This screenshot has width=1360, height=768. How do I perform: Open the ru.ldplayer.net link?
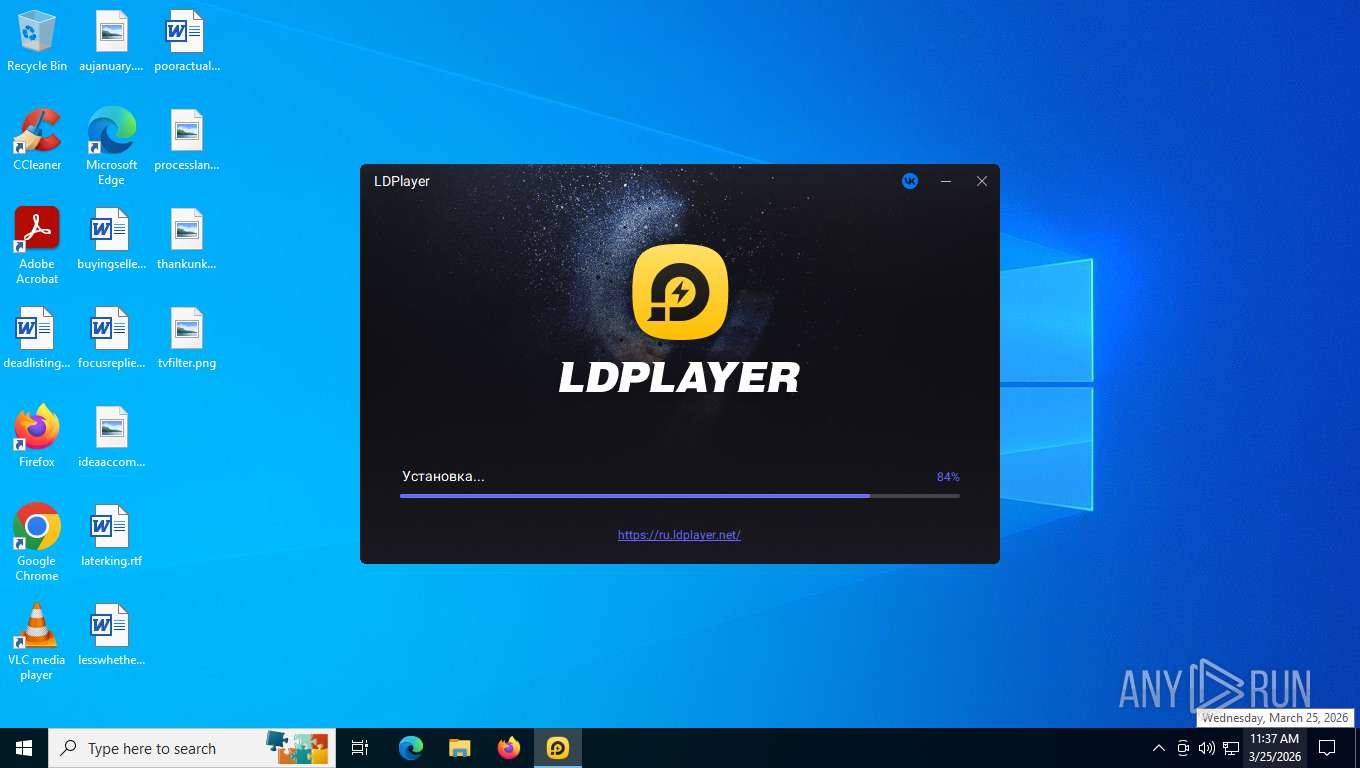click(x=679, y=535)
